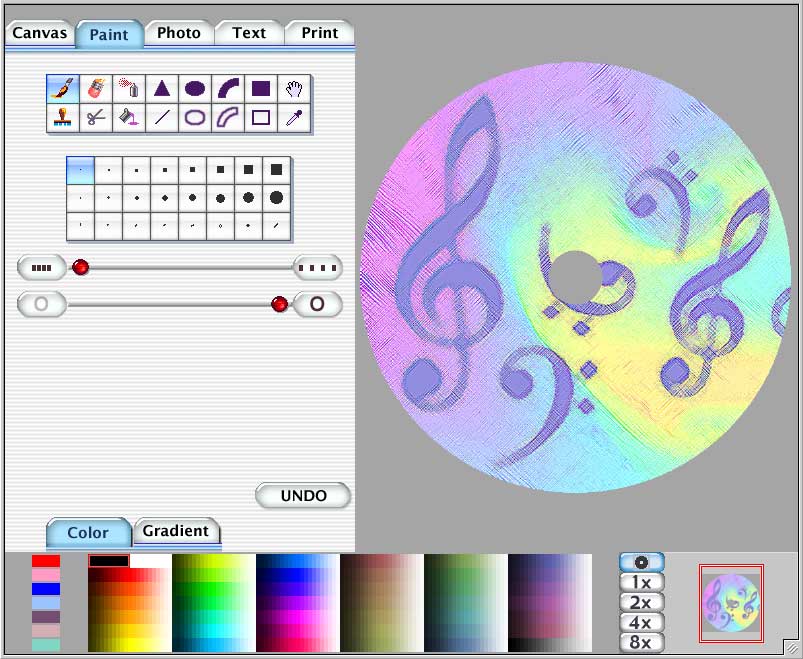The width and height of the screenshot is (803, 659).
Task: Set zoom to 8x
Action: (642, 642)
